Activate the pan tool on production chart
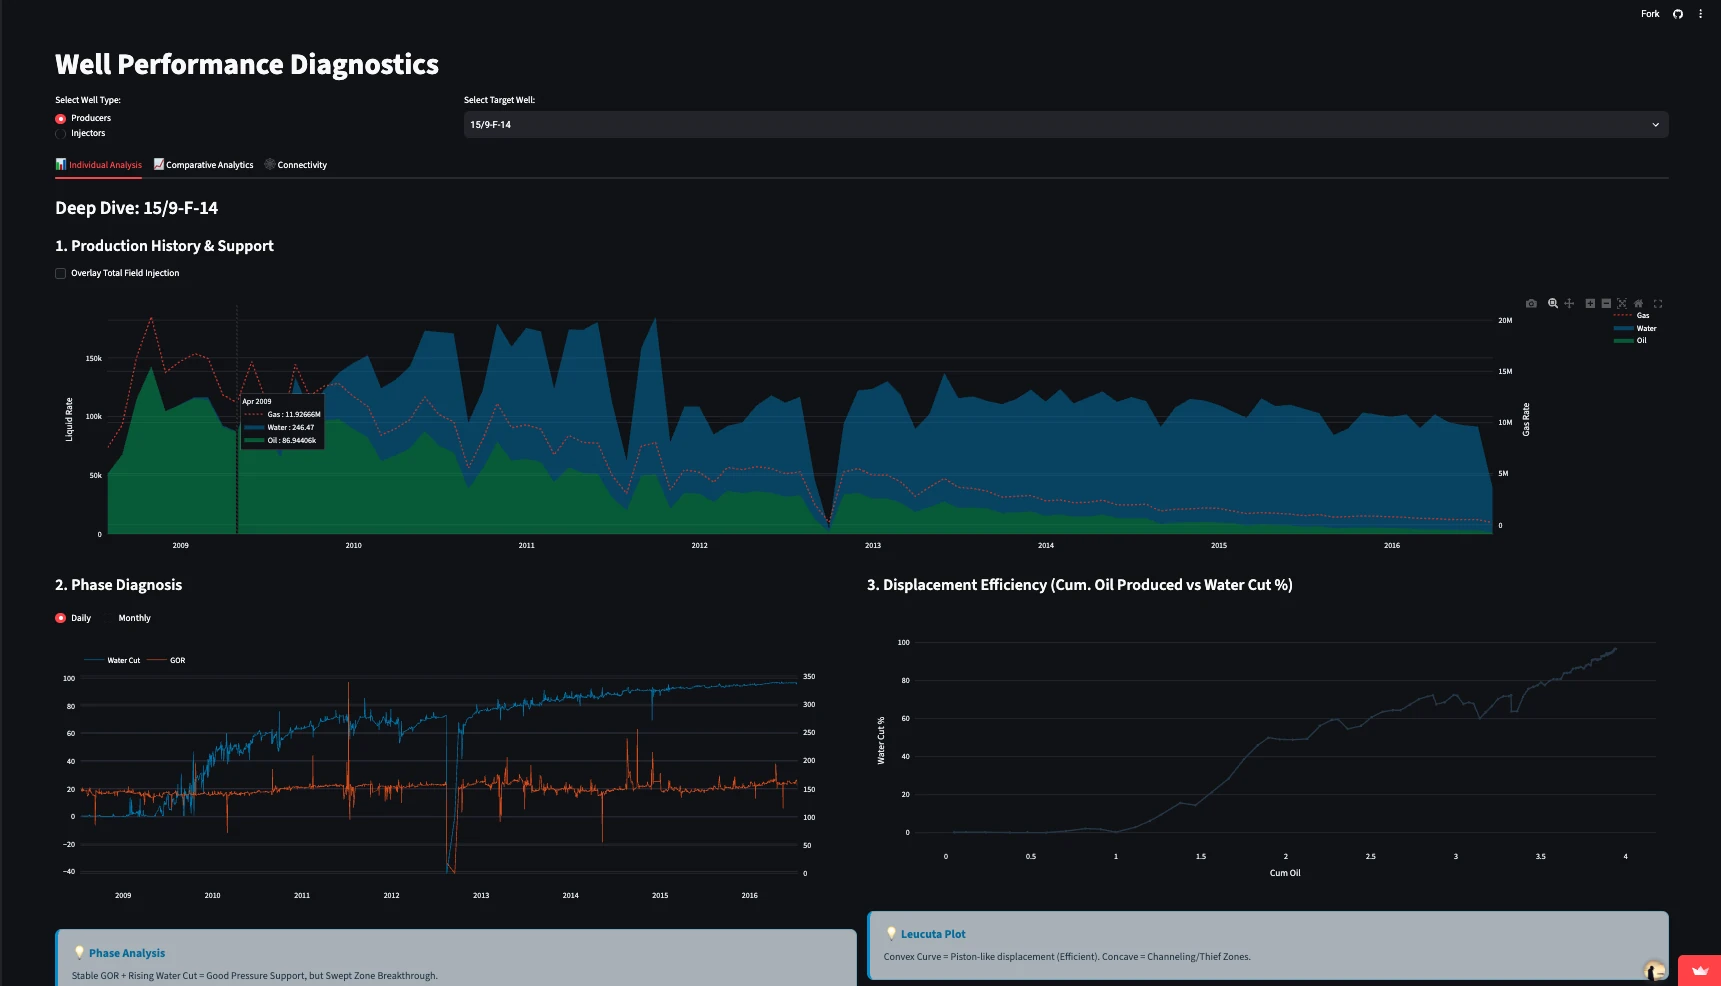Screen dimensions: 1721x986 coord(1569,304)
